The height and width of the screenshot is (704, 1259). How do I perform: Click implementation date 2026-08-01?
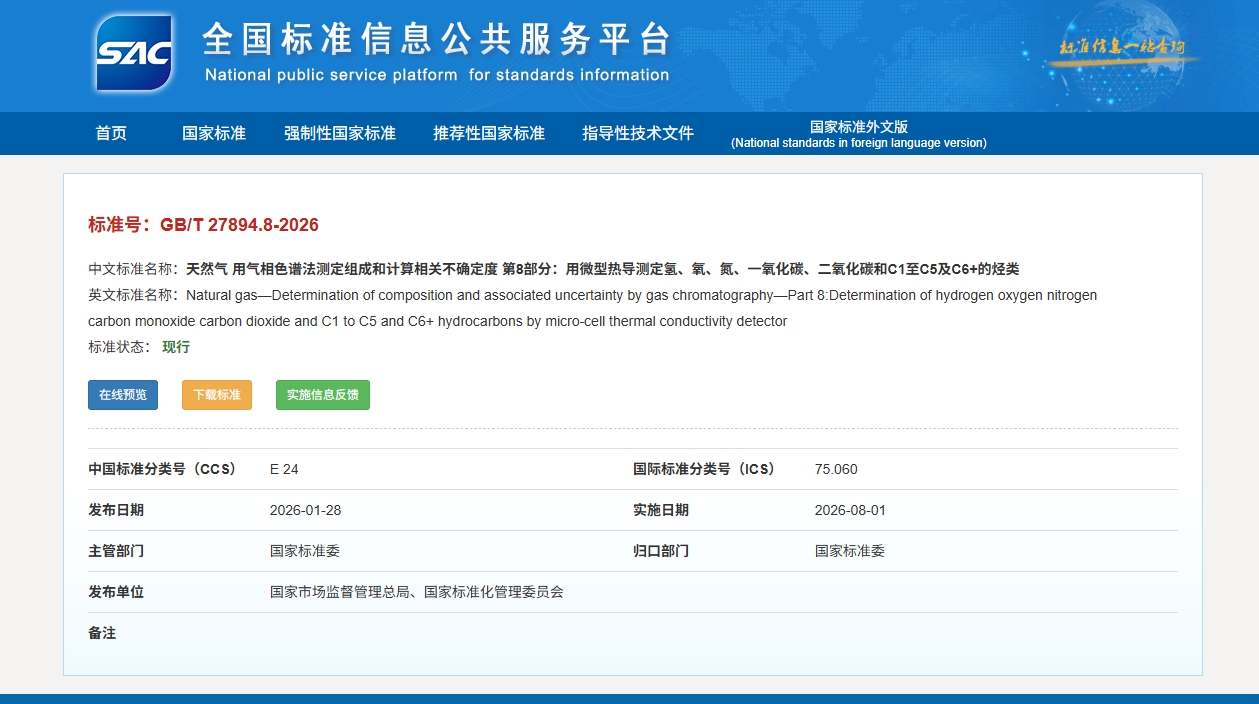[x=851, y=510]
